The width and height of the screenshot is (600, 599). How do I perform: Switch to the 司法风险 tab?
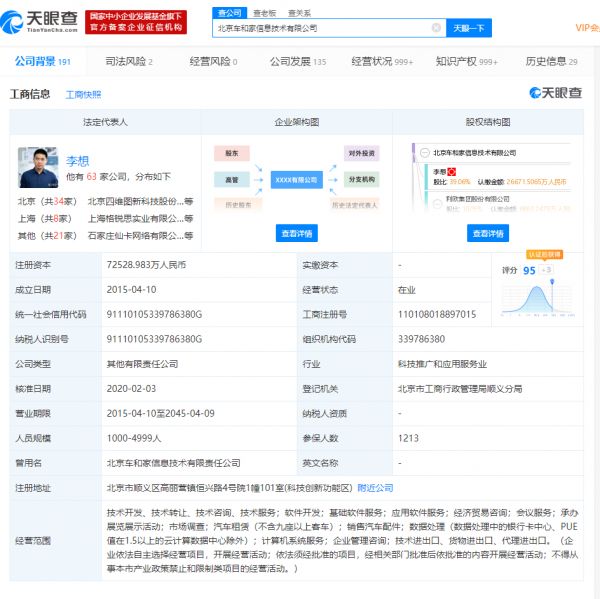[x=127, y=62]
